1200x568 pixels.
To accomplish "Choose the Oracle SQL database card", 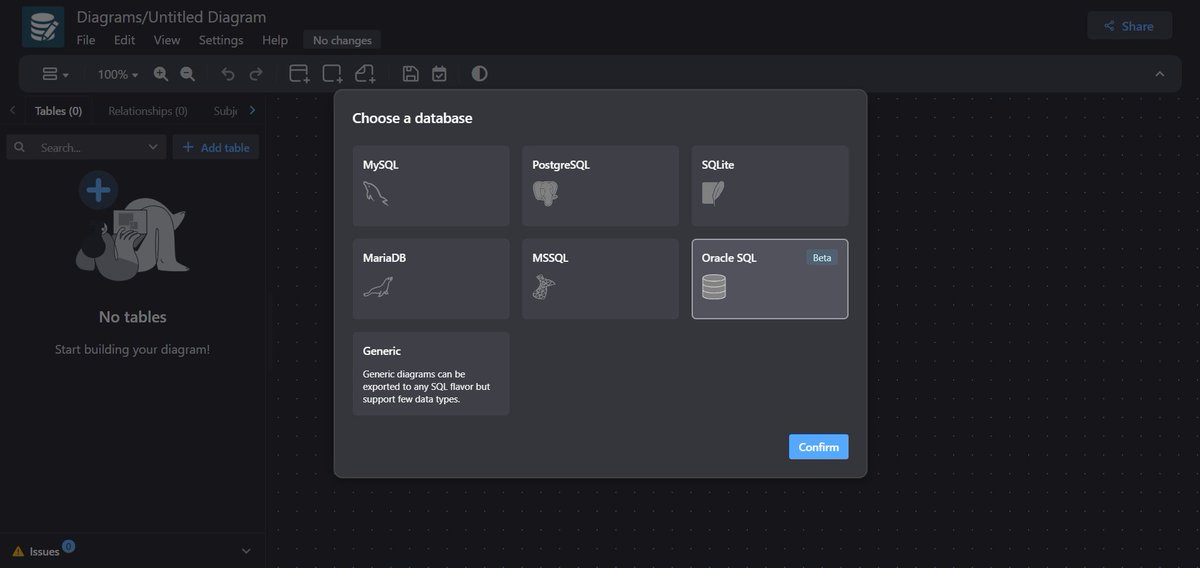I will (x=770, y=279).
